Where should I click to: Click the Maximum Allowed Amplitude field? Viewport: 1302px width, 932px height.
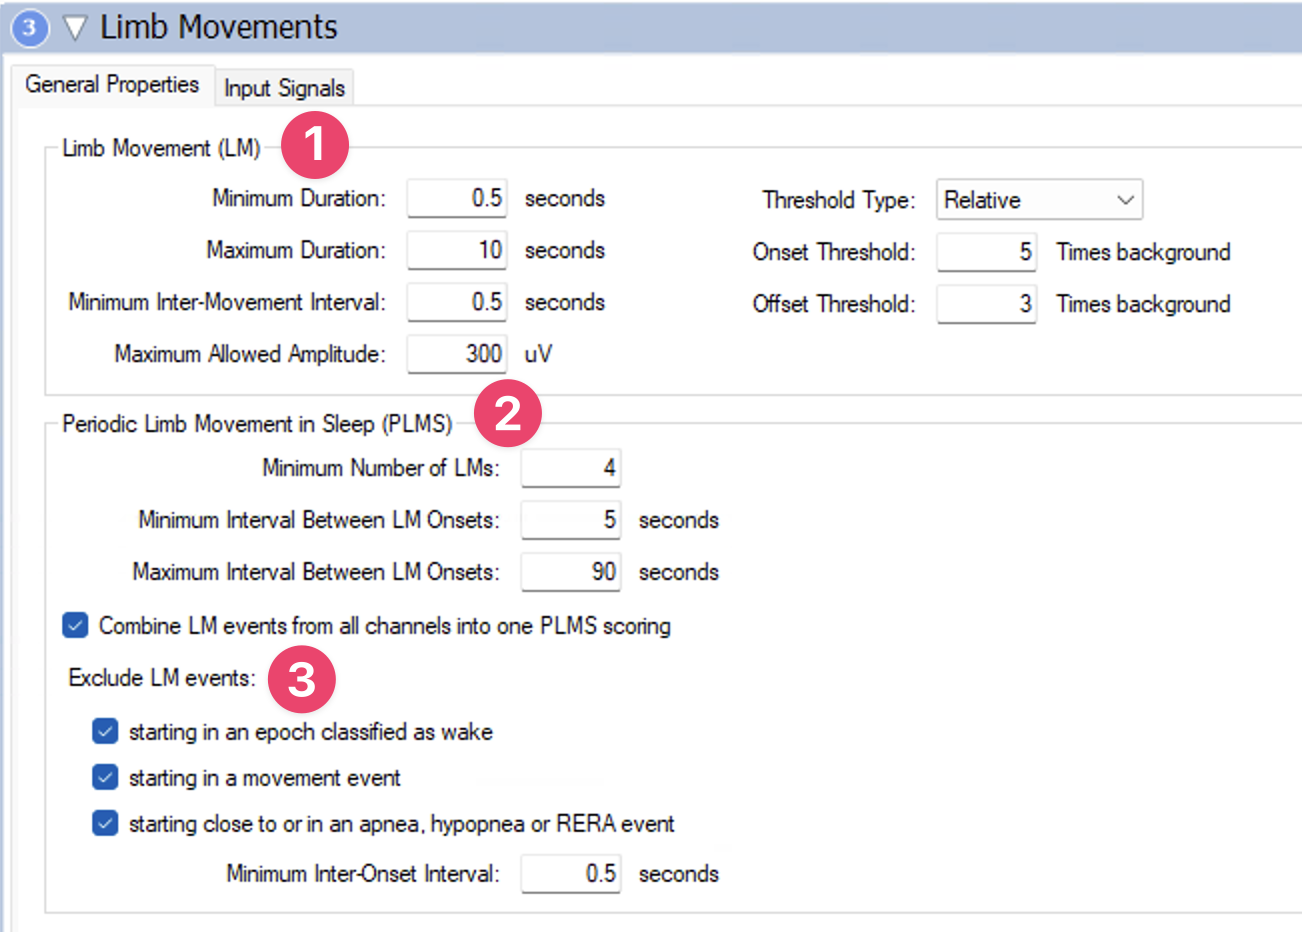click(x=456, y=354)
